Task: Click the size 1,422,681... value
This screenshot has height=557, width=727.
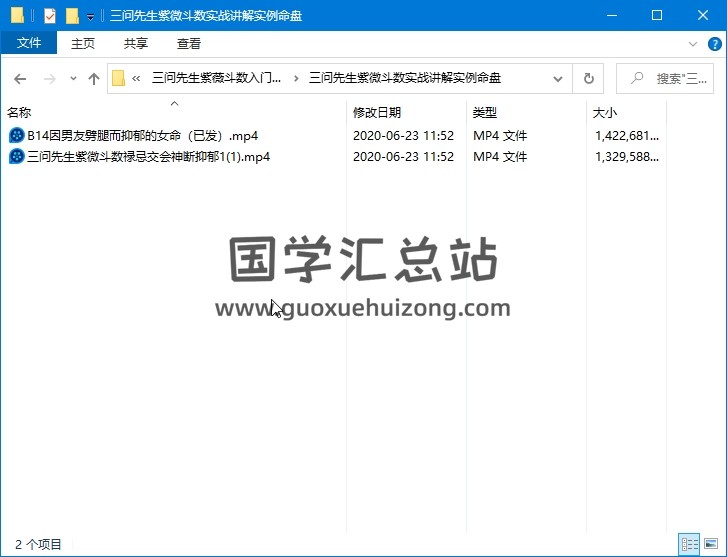Action: click(x=627, y=135)
